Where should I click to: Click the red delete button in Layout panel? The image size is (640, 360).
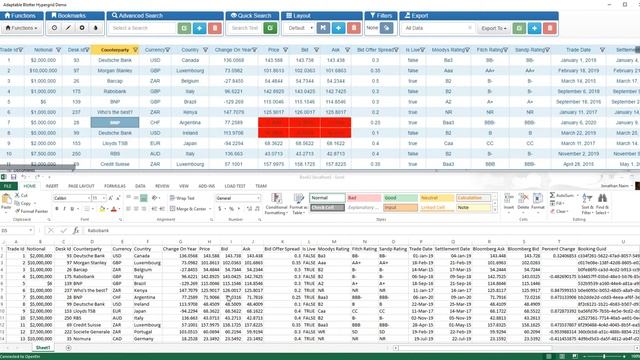[354, 28]
